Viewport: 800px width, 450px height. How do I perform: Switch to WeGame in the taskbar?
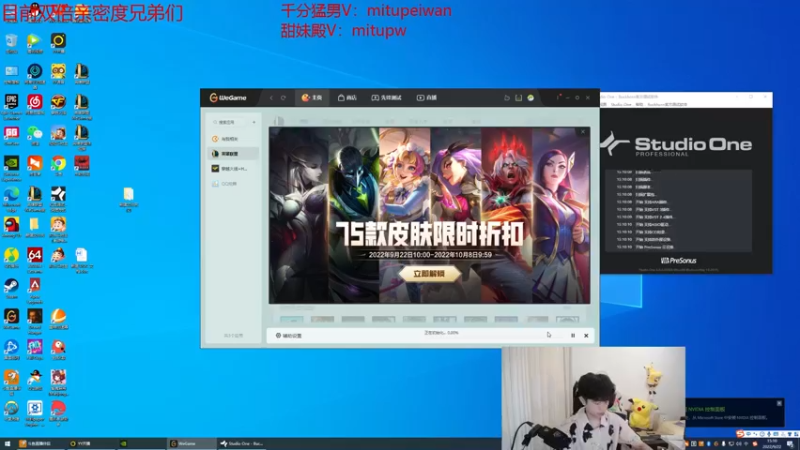pos(191,444)
